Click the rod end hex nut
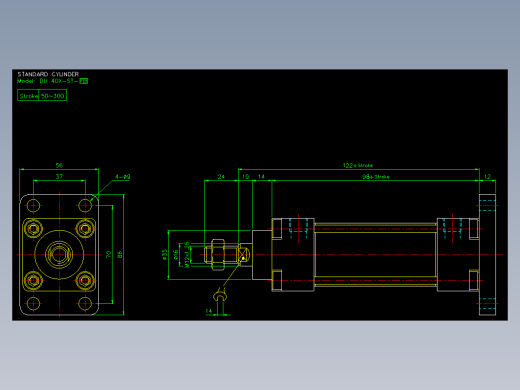 [218, 255]
